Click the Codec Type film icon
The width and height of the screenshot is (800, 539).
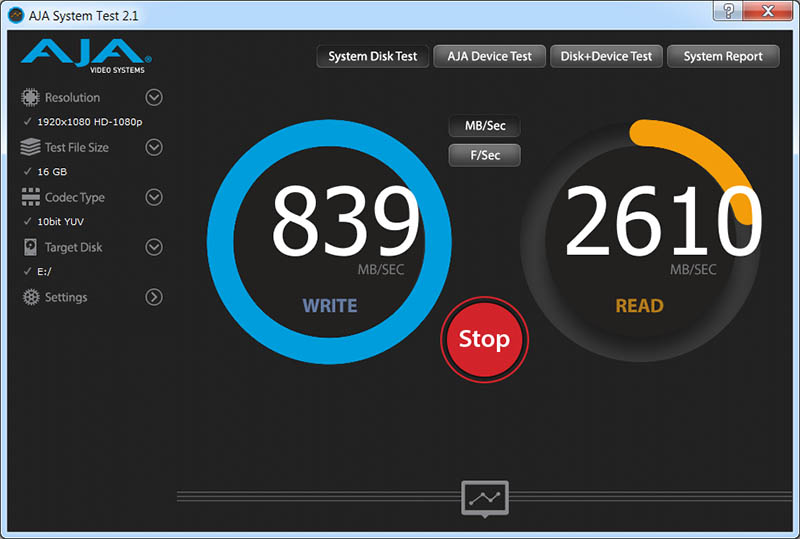click(x=31, y=197)
